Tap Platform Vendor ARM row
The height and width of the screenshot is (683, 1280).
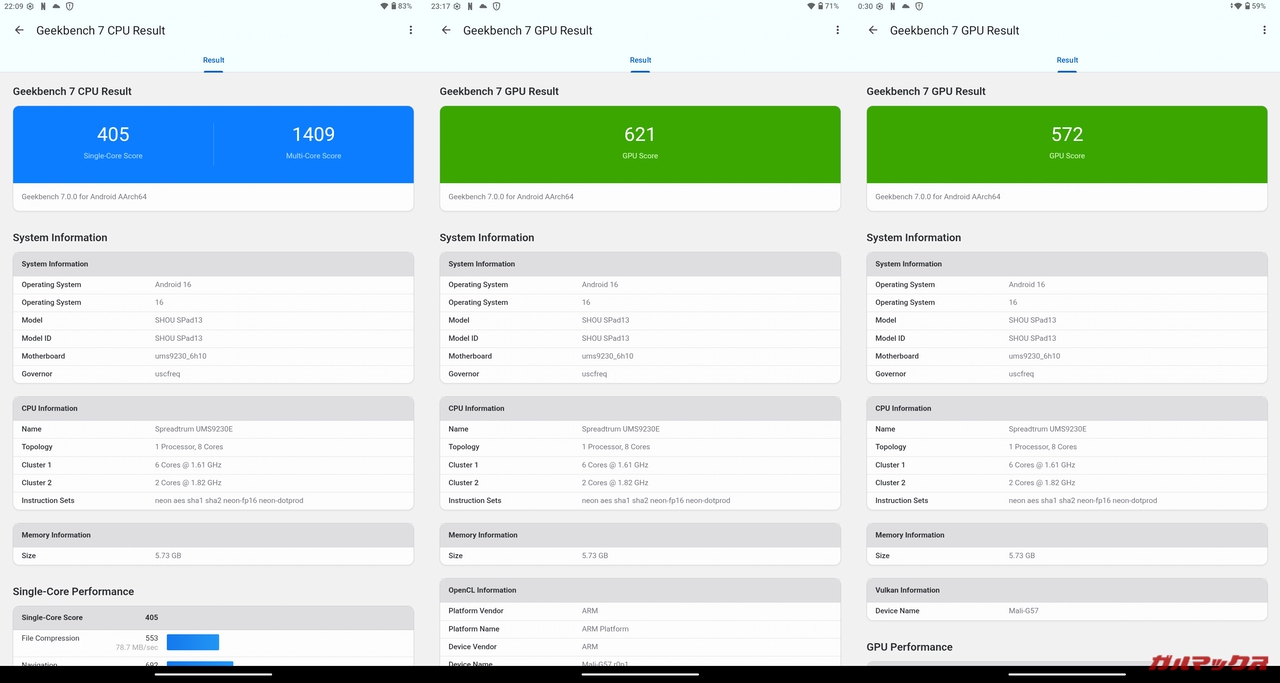(640, 611)
